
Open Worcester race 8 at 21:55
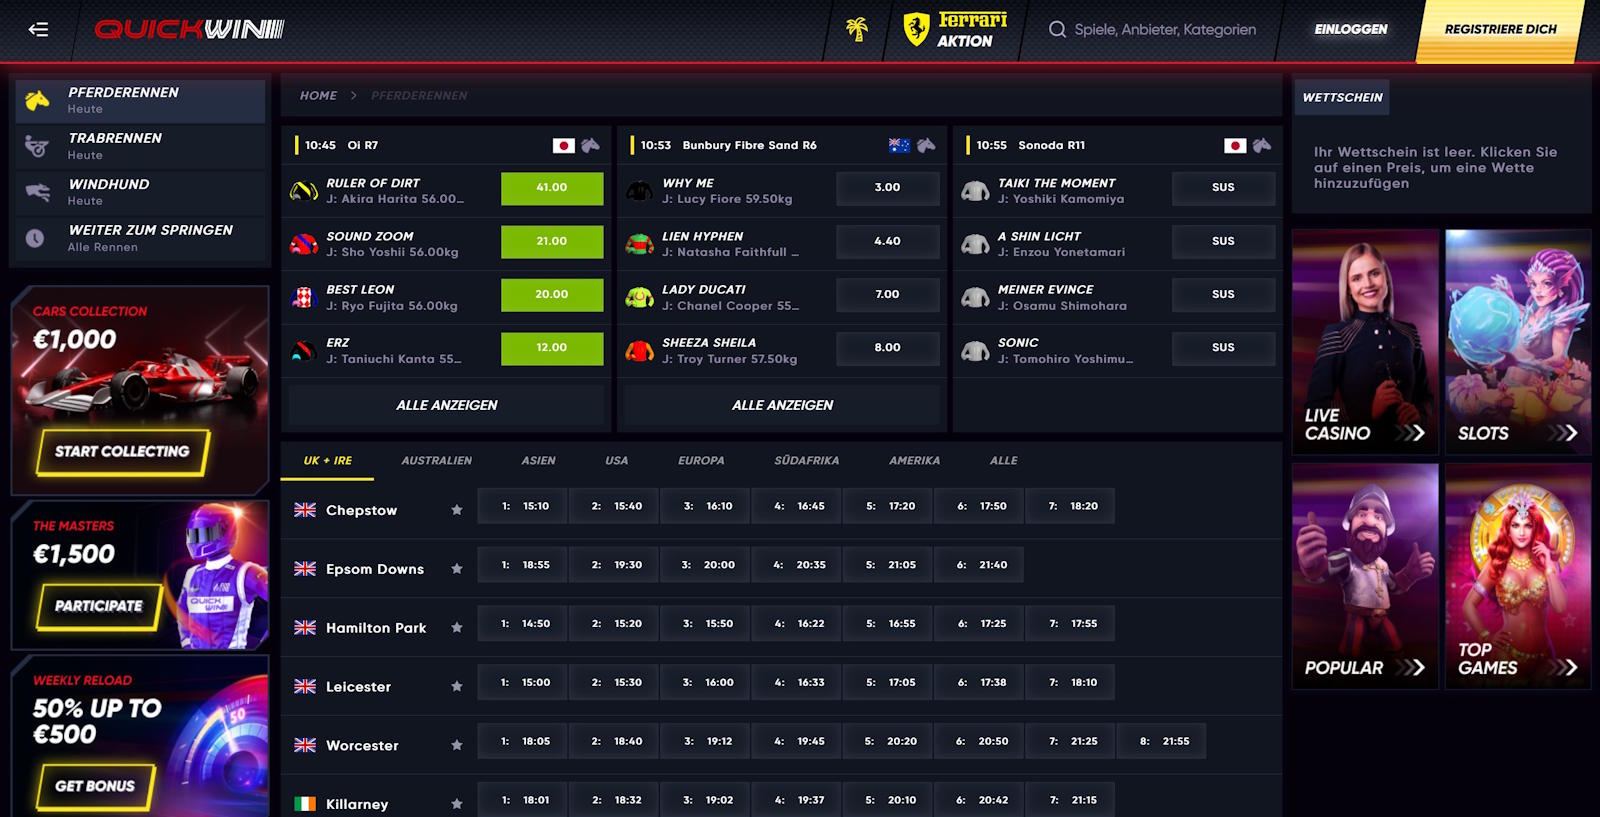click(1162, 741)
